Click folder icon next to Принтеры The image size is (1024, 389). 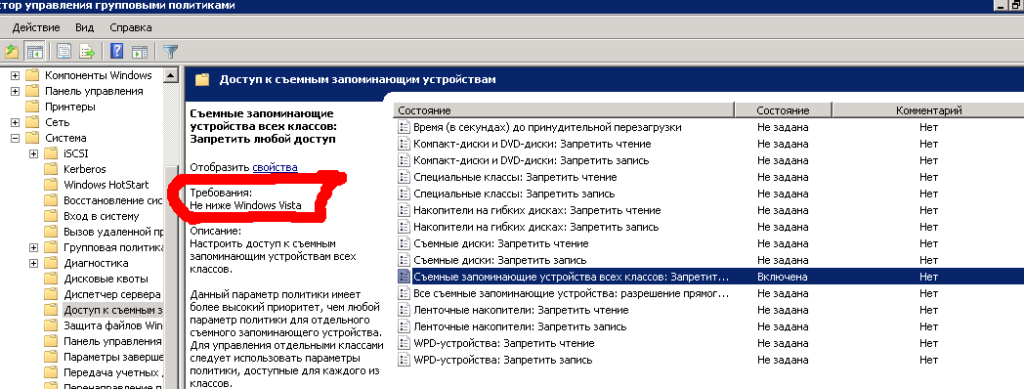pos(32,106)
